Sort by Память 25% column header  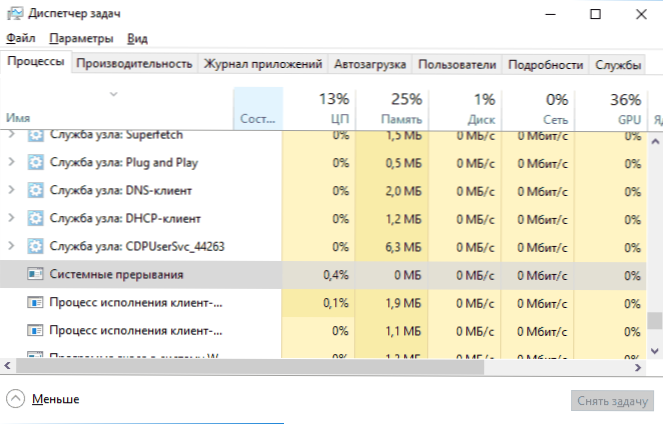392,109
